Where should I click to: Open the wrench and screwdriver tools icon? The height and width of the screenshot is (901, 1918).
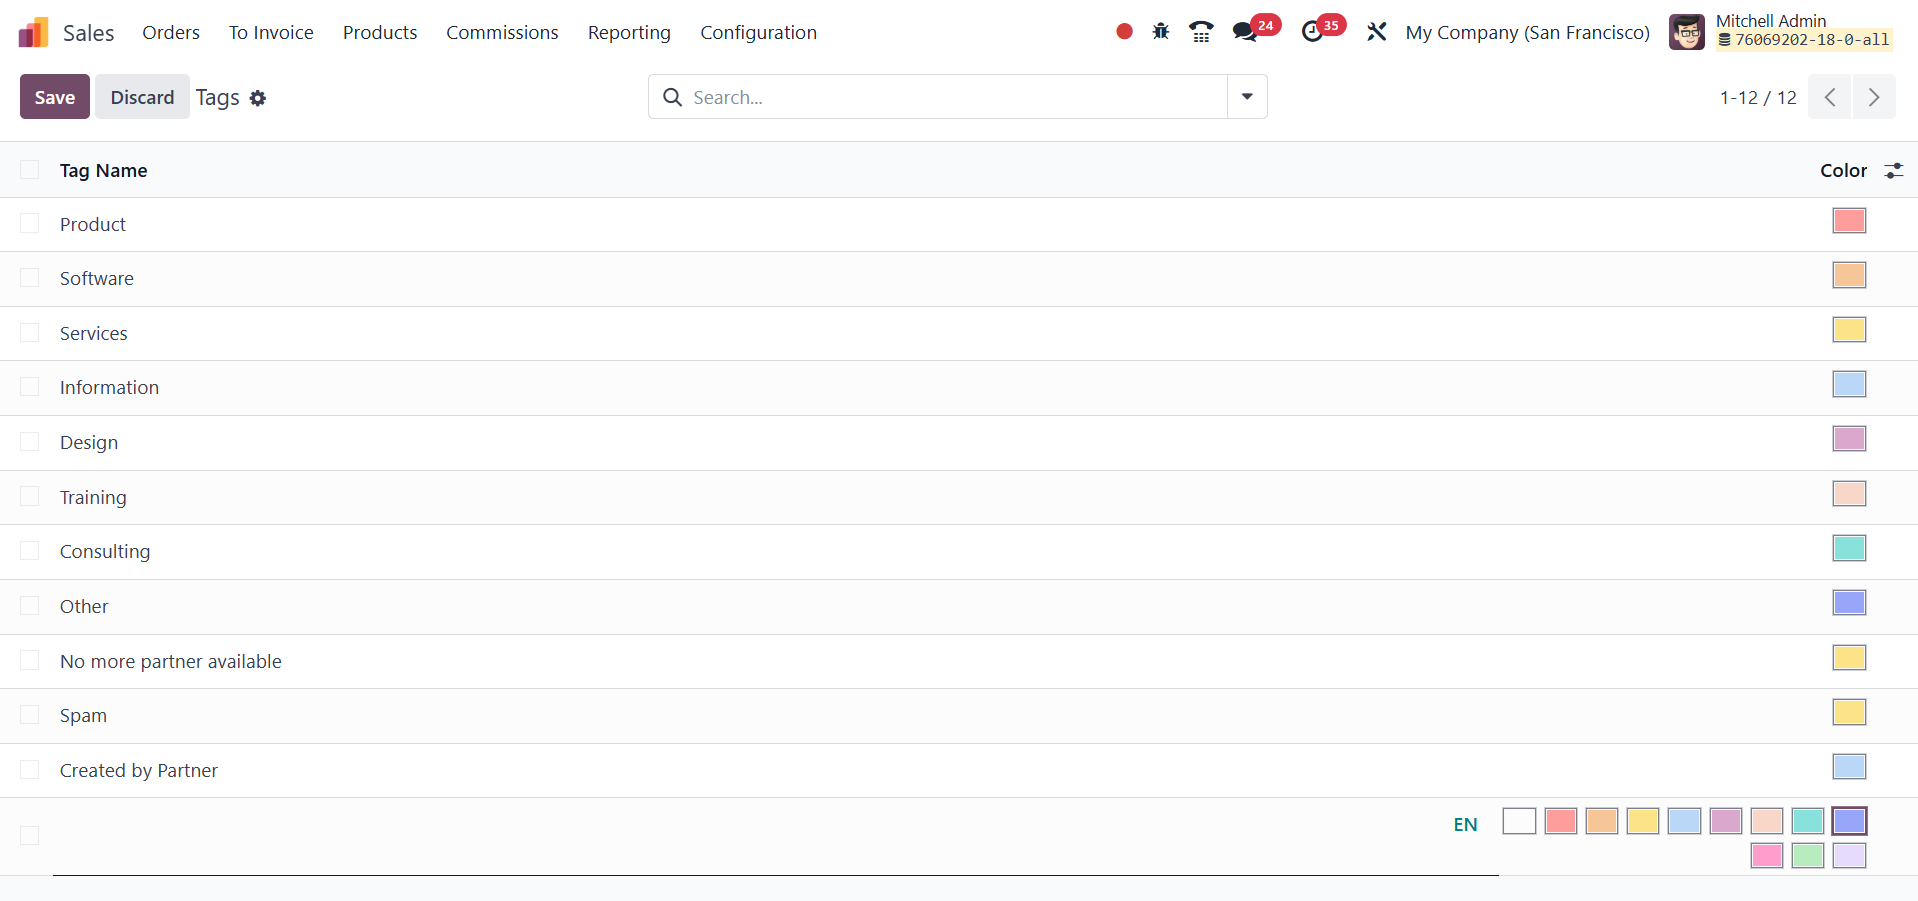(x=1377, y=32)
